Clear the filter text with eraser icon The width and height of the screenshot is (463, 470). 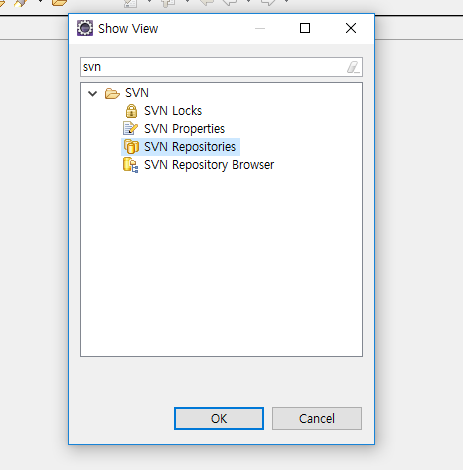tap(353, 67)
